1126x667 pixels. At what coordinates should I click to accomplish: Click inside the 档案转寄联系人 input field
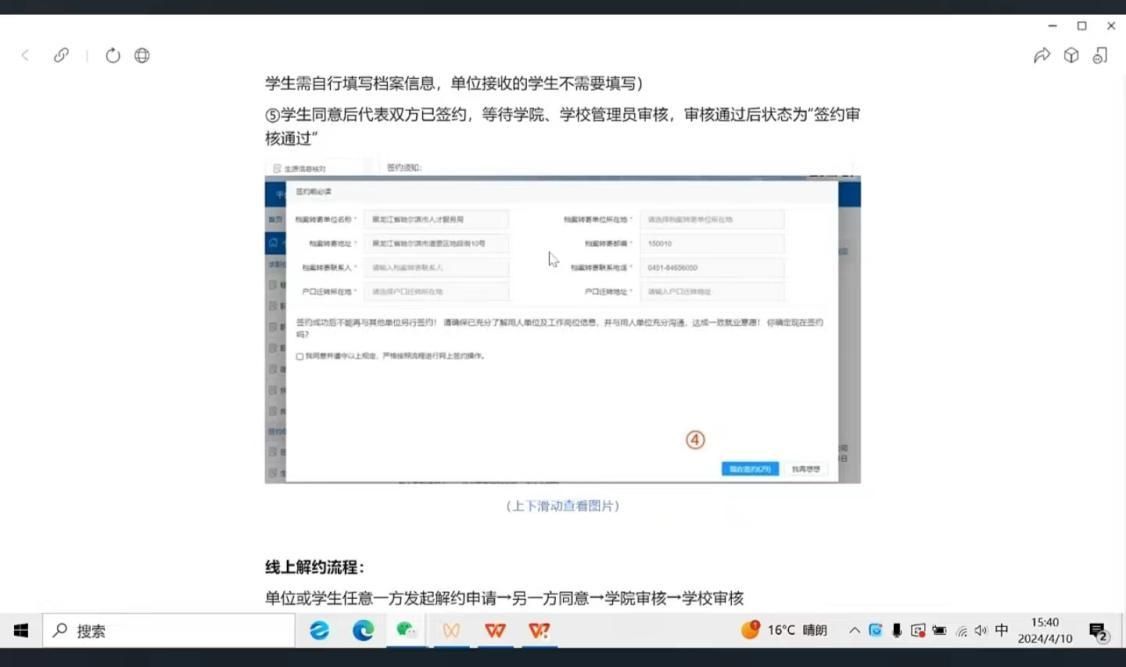point(436,268)
